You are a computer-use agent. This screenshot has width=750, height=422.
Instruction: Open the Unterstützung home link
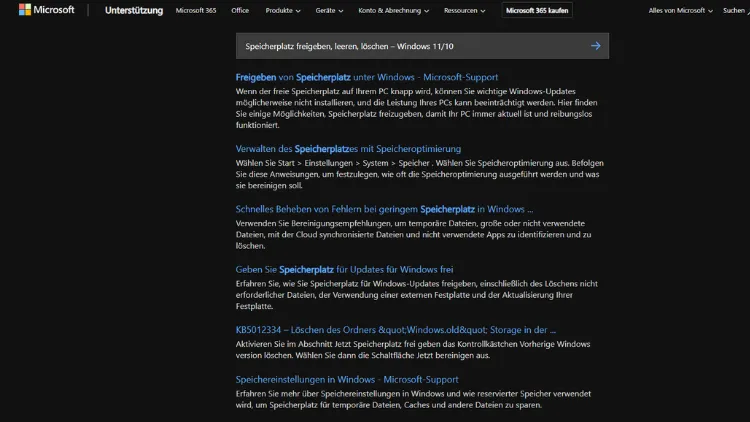(x=133, y=10)
